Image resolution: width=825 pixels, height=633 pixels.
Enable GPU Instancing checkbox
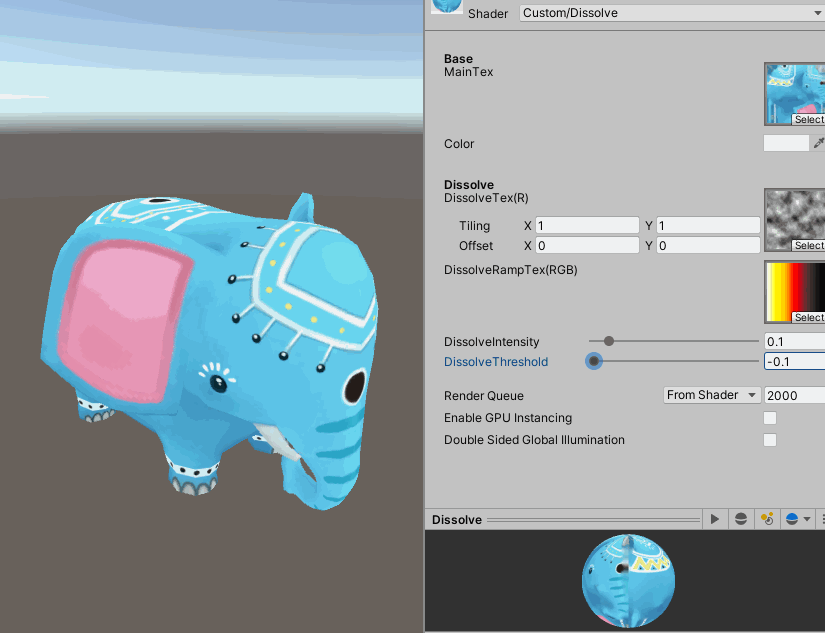[x=770, y=418]
